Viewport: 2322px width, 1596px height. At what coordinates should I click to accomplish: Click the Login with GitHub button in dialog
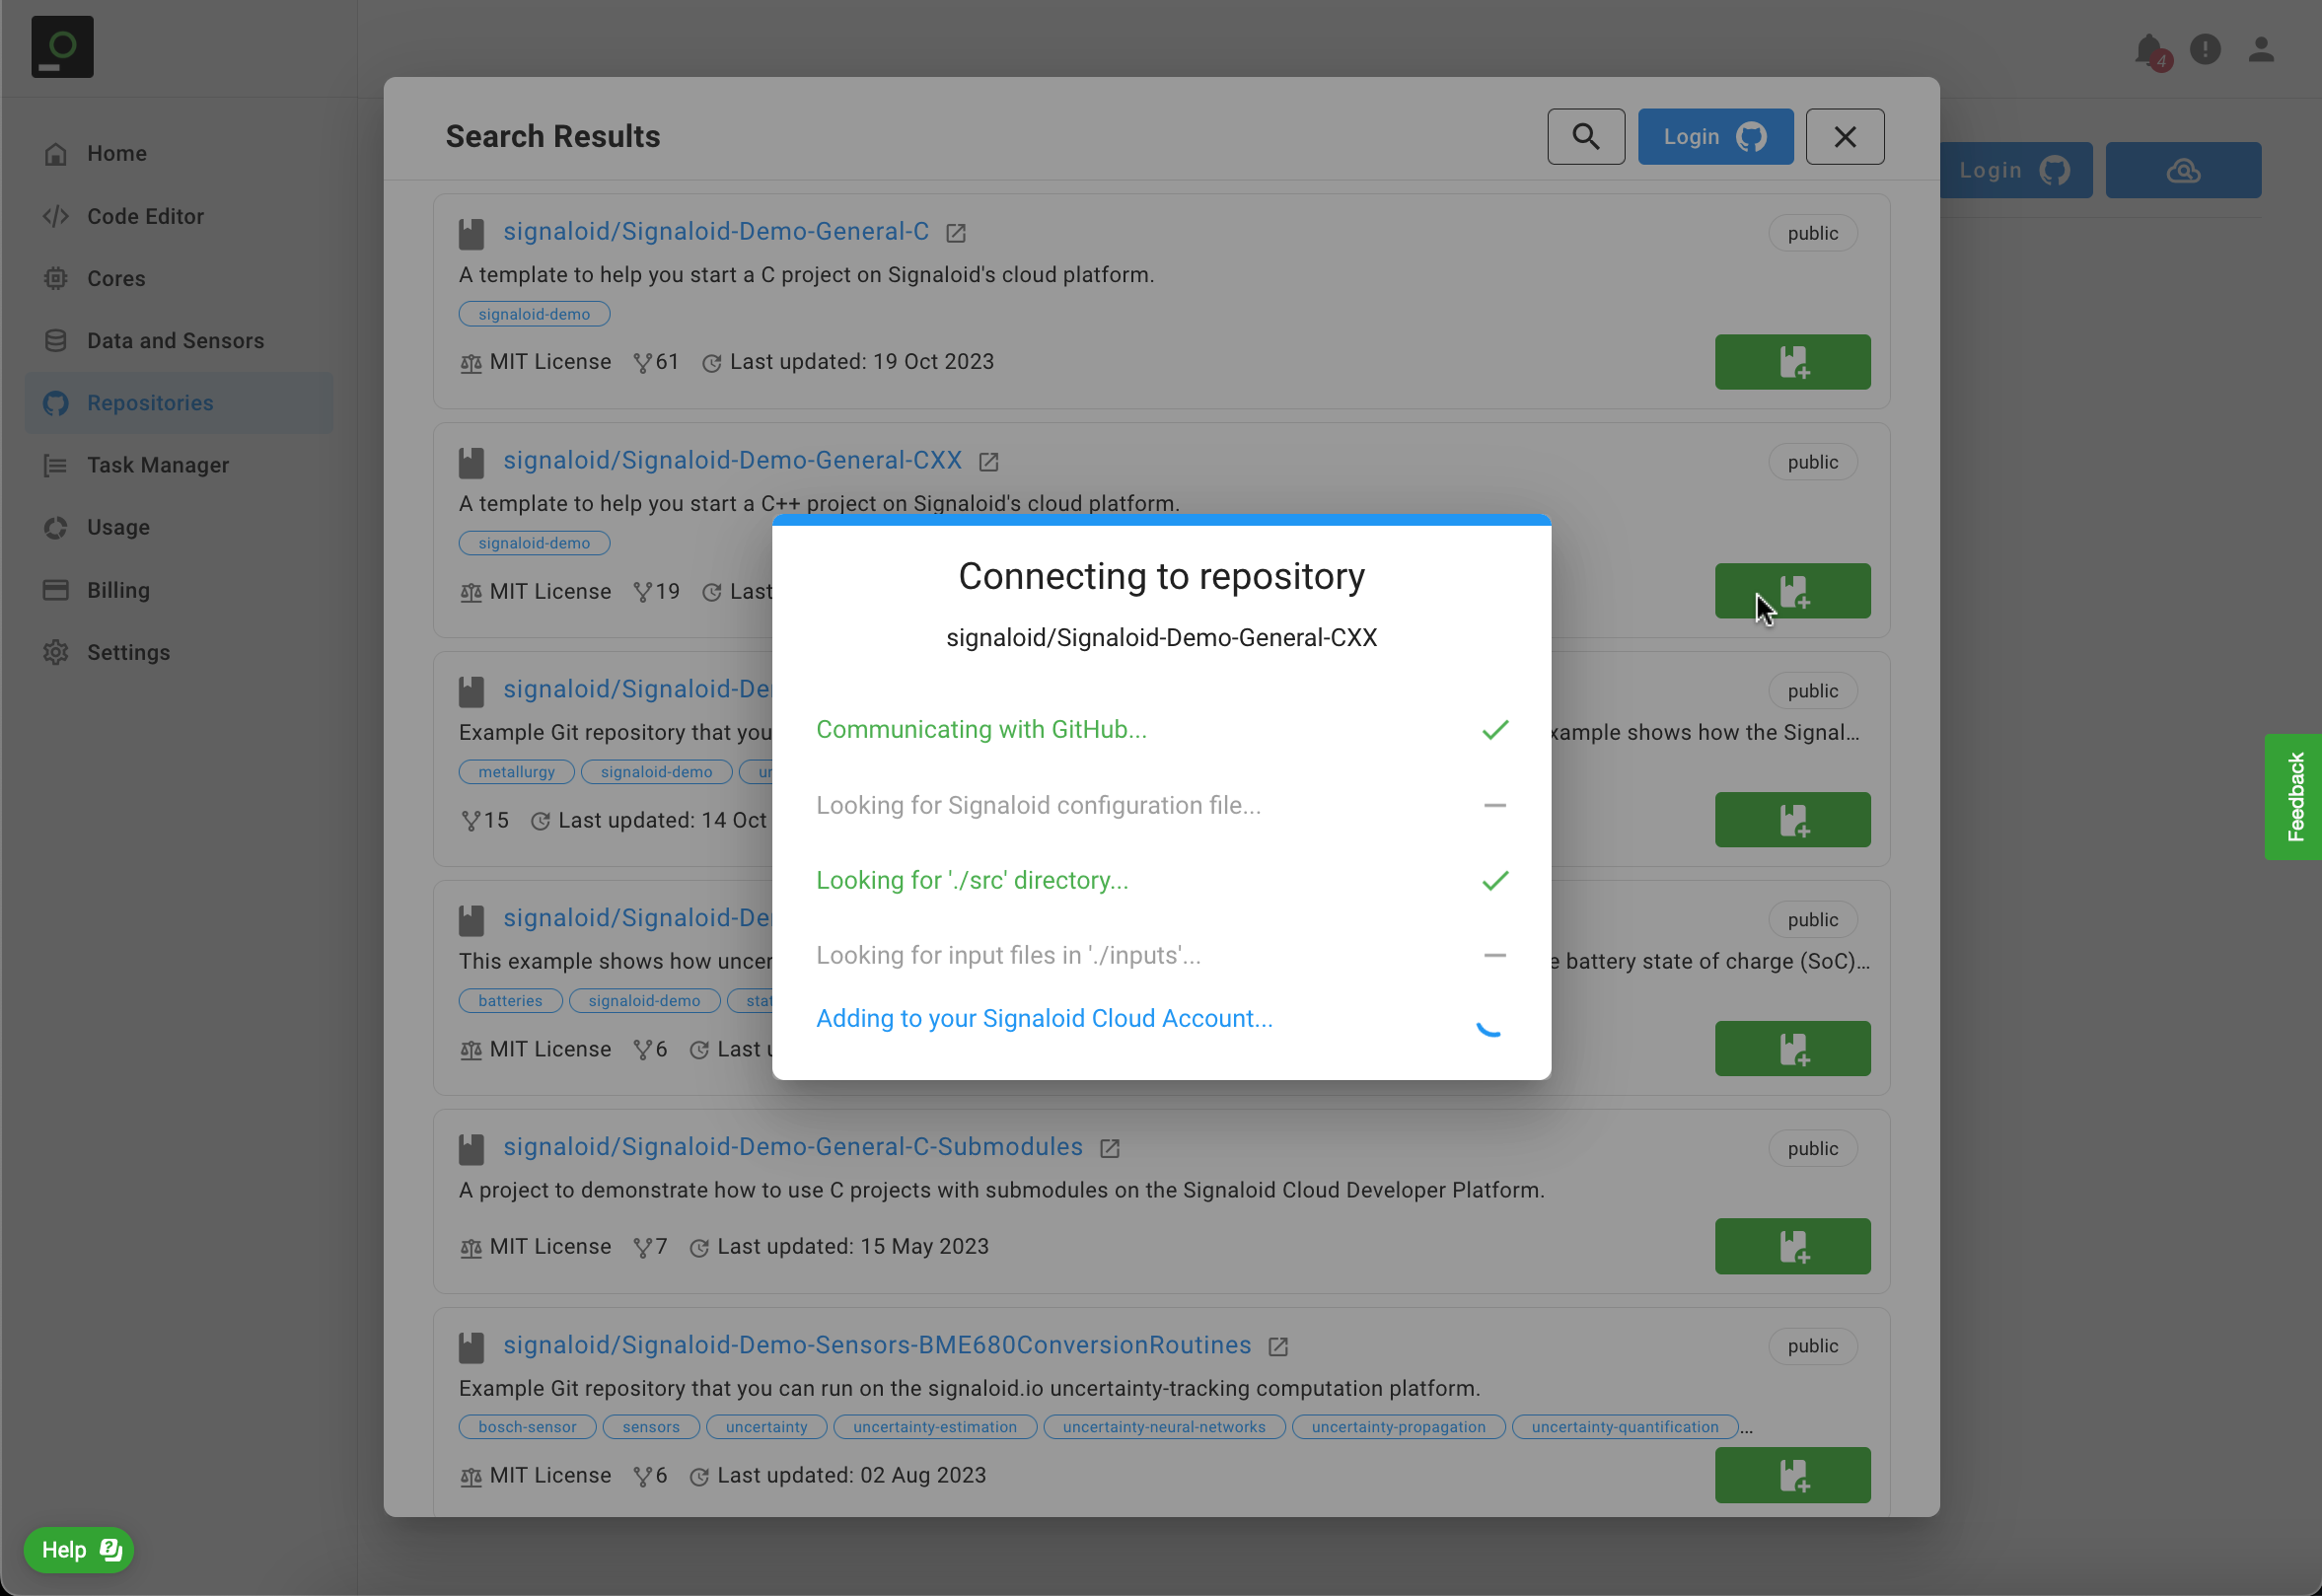(x=1715, y=136)
